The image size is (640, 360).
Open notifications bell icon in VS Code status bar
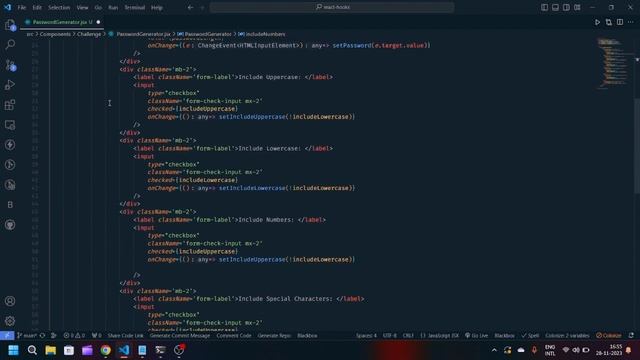(631, 336)
